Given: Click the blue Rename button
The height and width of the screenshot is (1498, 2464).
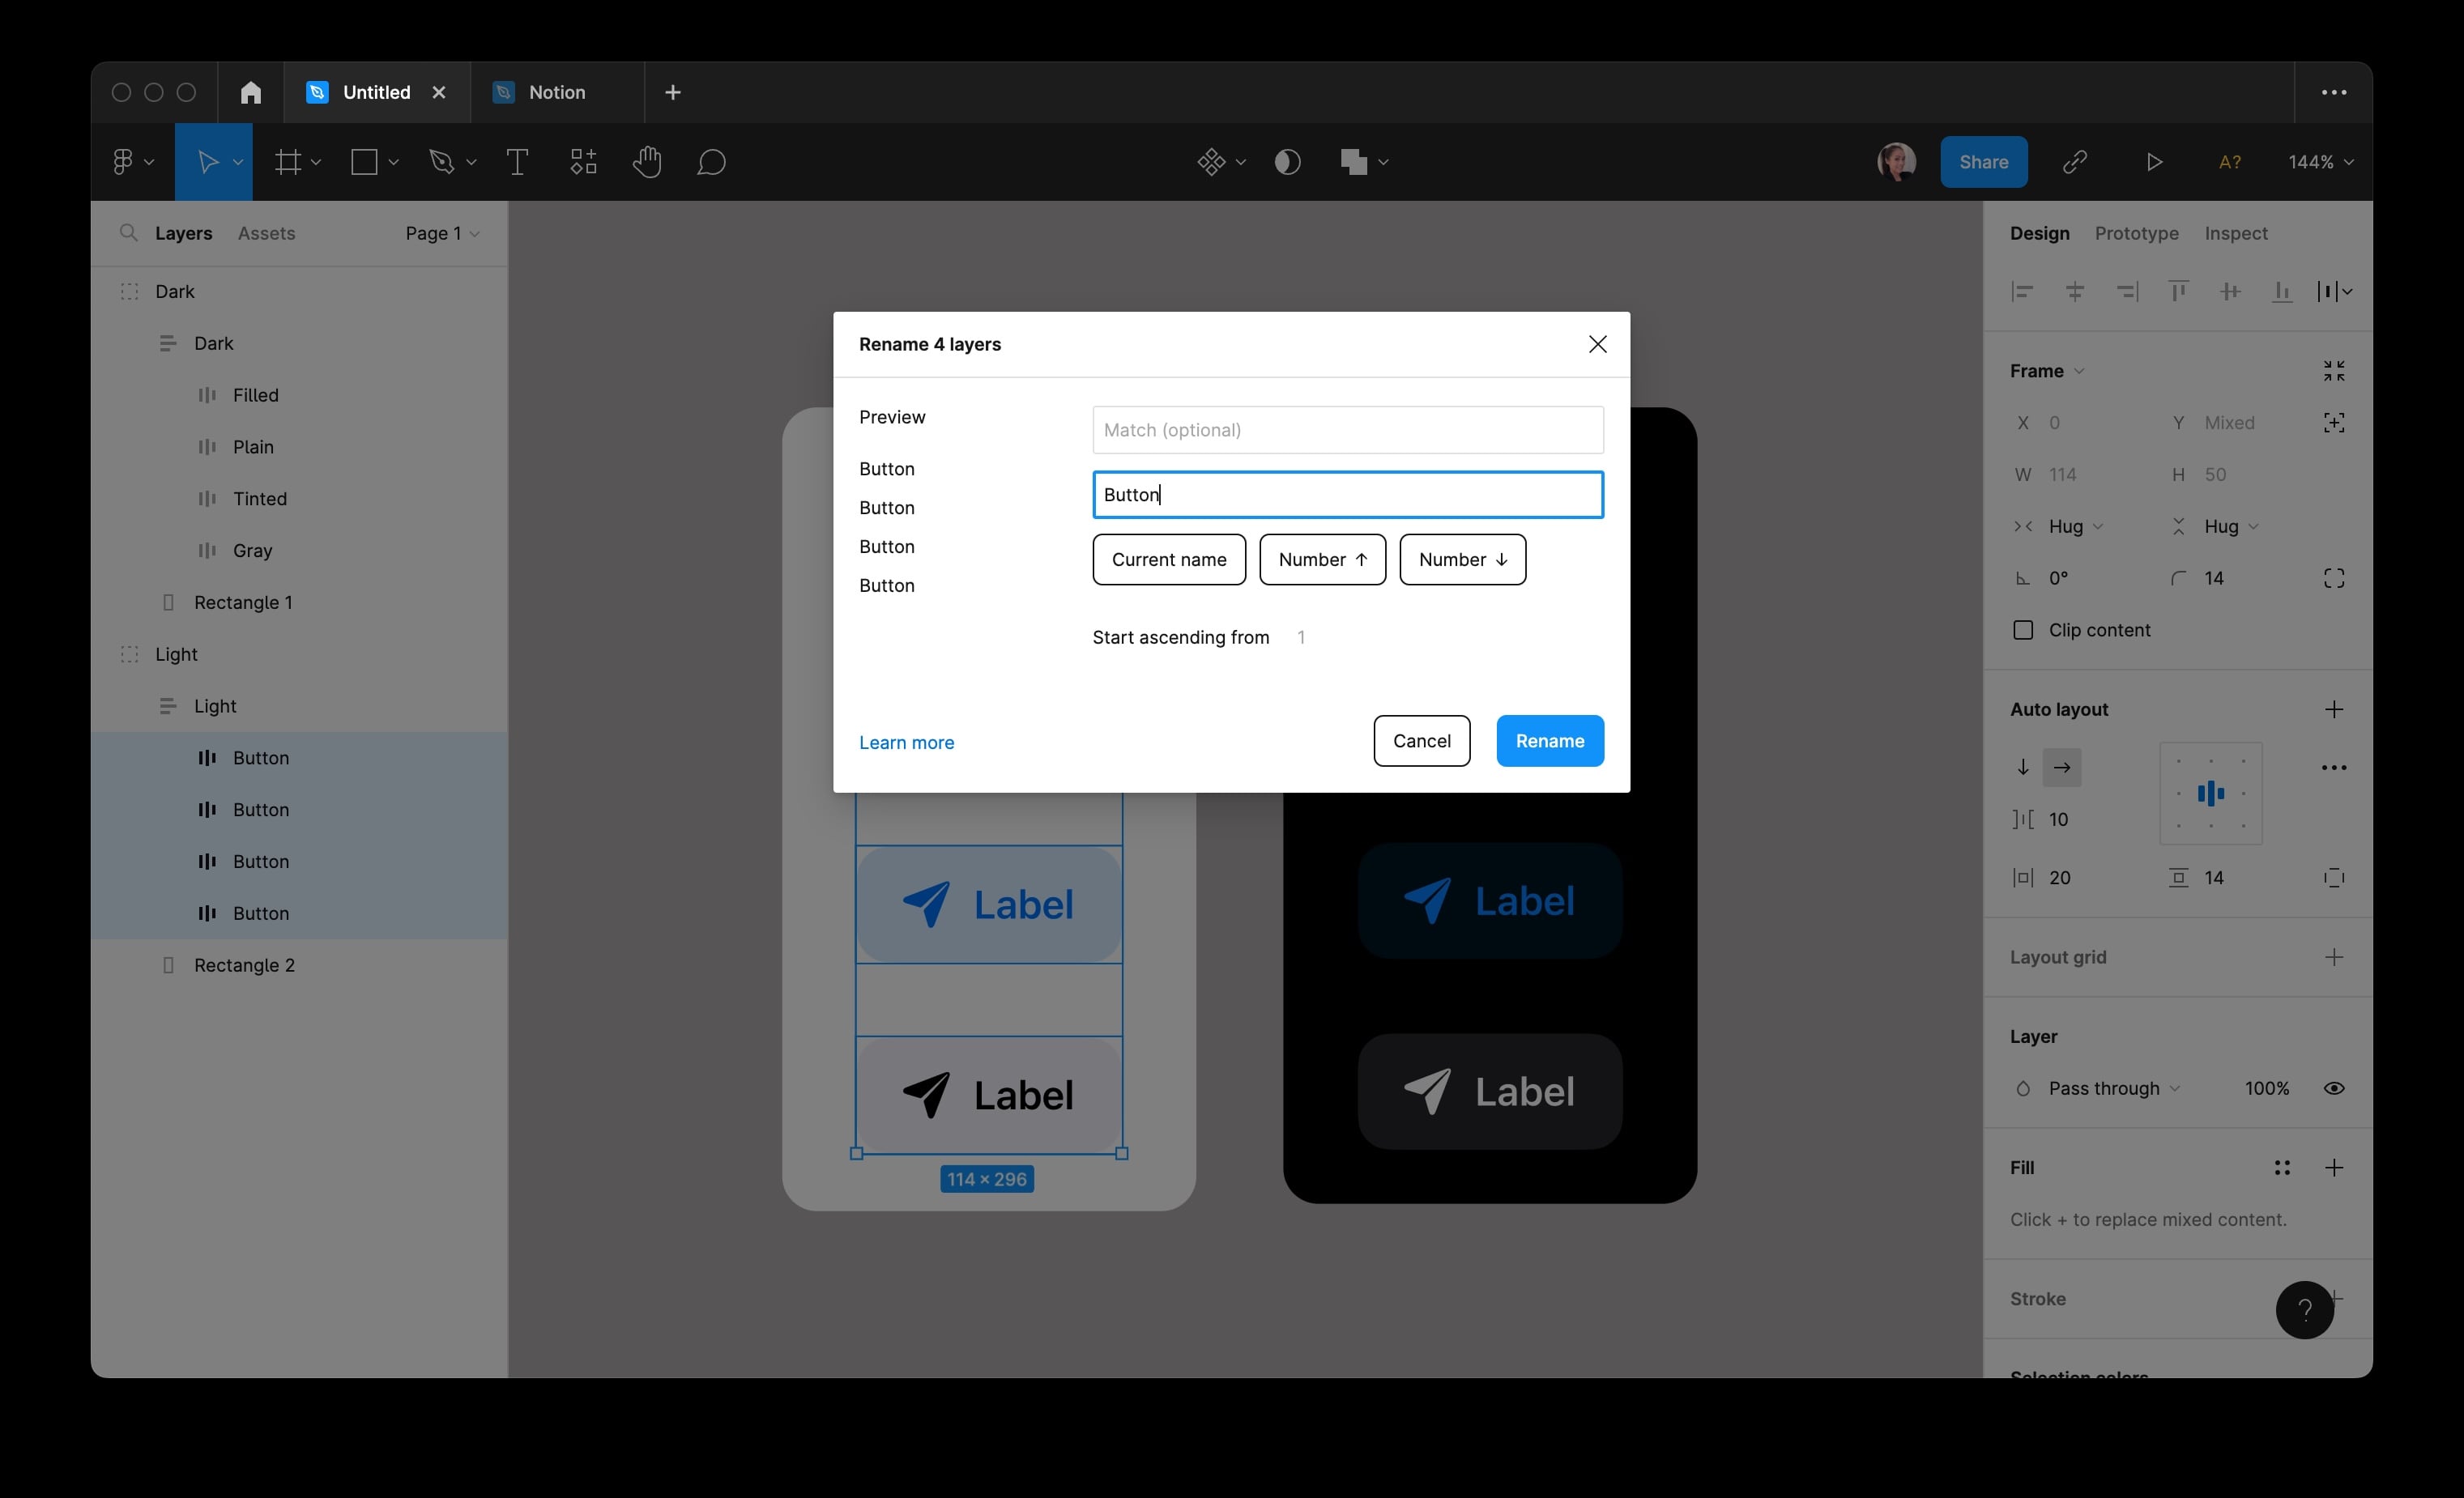Looking at the screenshot, I should click(1549, 741).
